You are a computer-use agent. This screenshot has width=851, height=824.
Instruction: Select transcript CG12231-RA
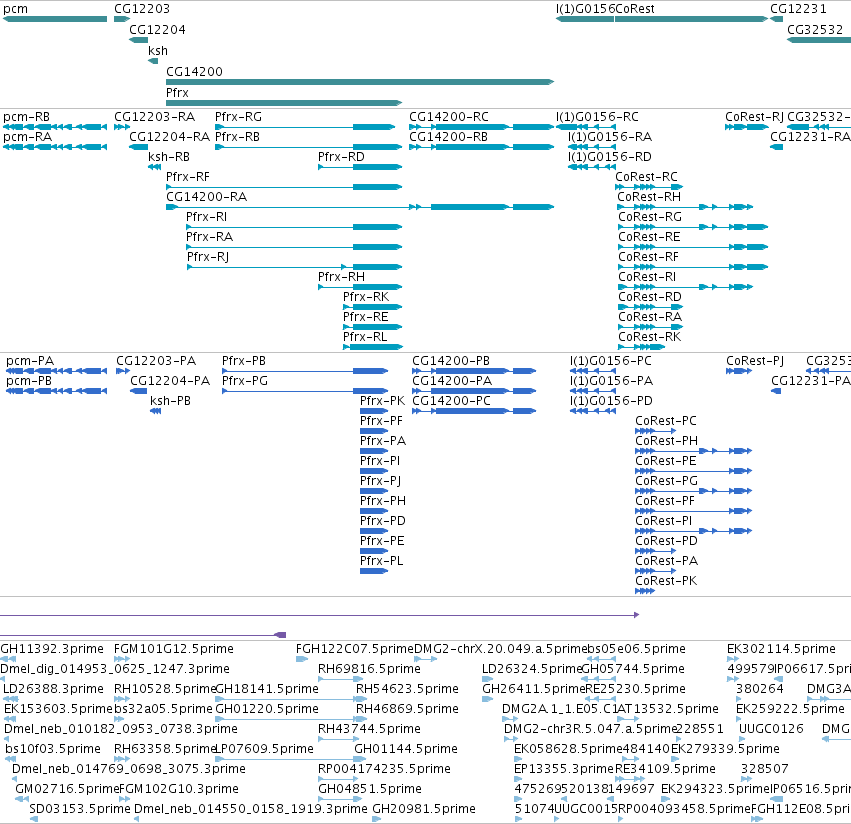pyautogui.click(x=777, y=147)
